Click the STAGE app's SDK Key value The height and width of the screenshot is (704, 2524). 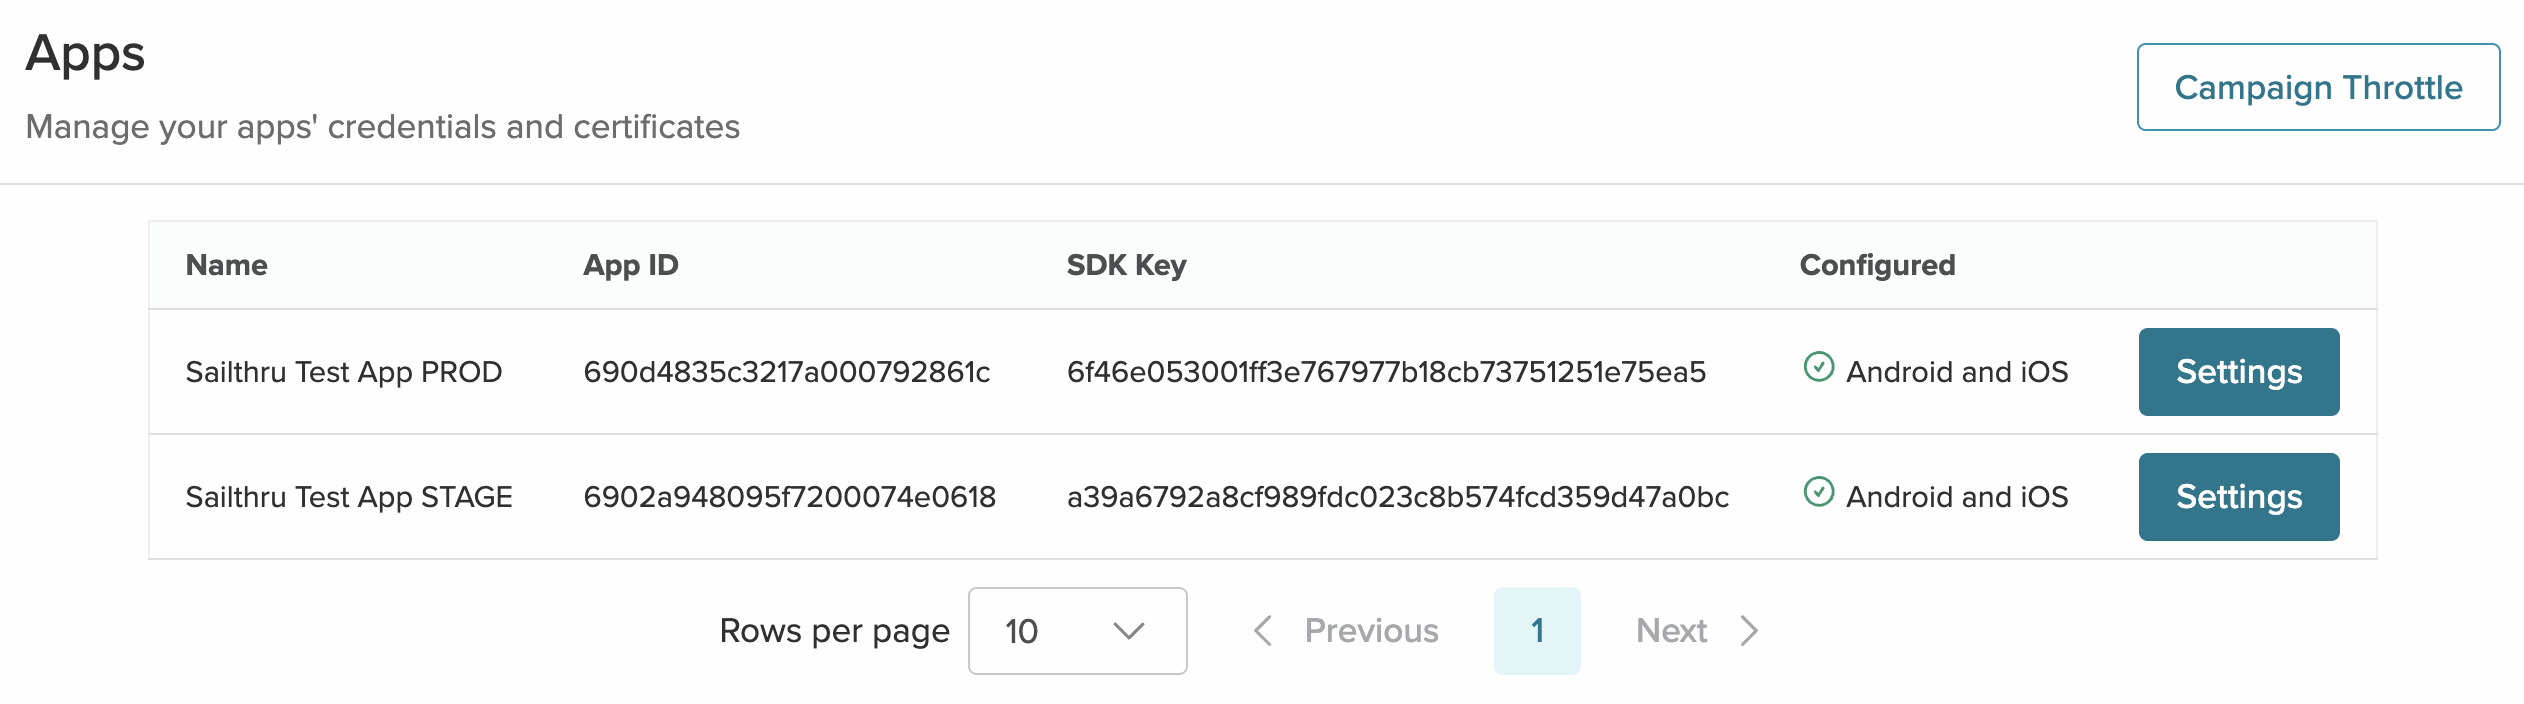tap(1397, 497)
